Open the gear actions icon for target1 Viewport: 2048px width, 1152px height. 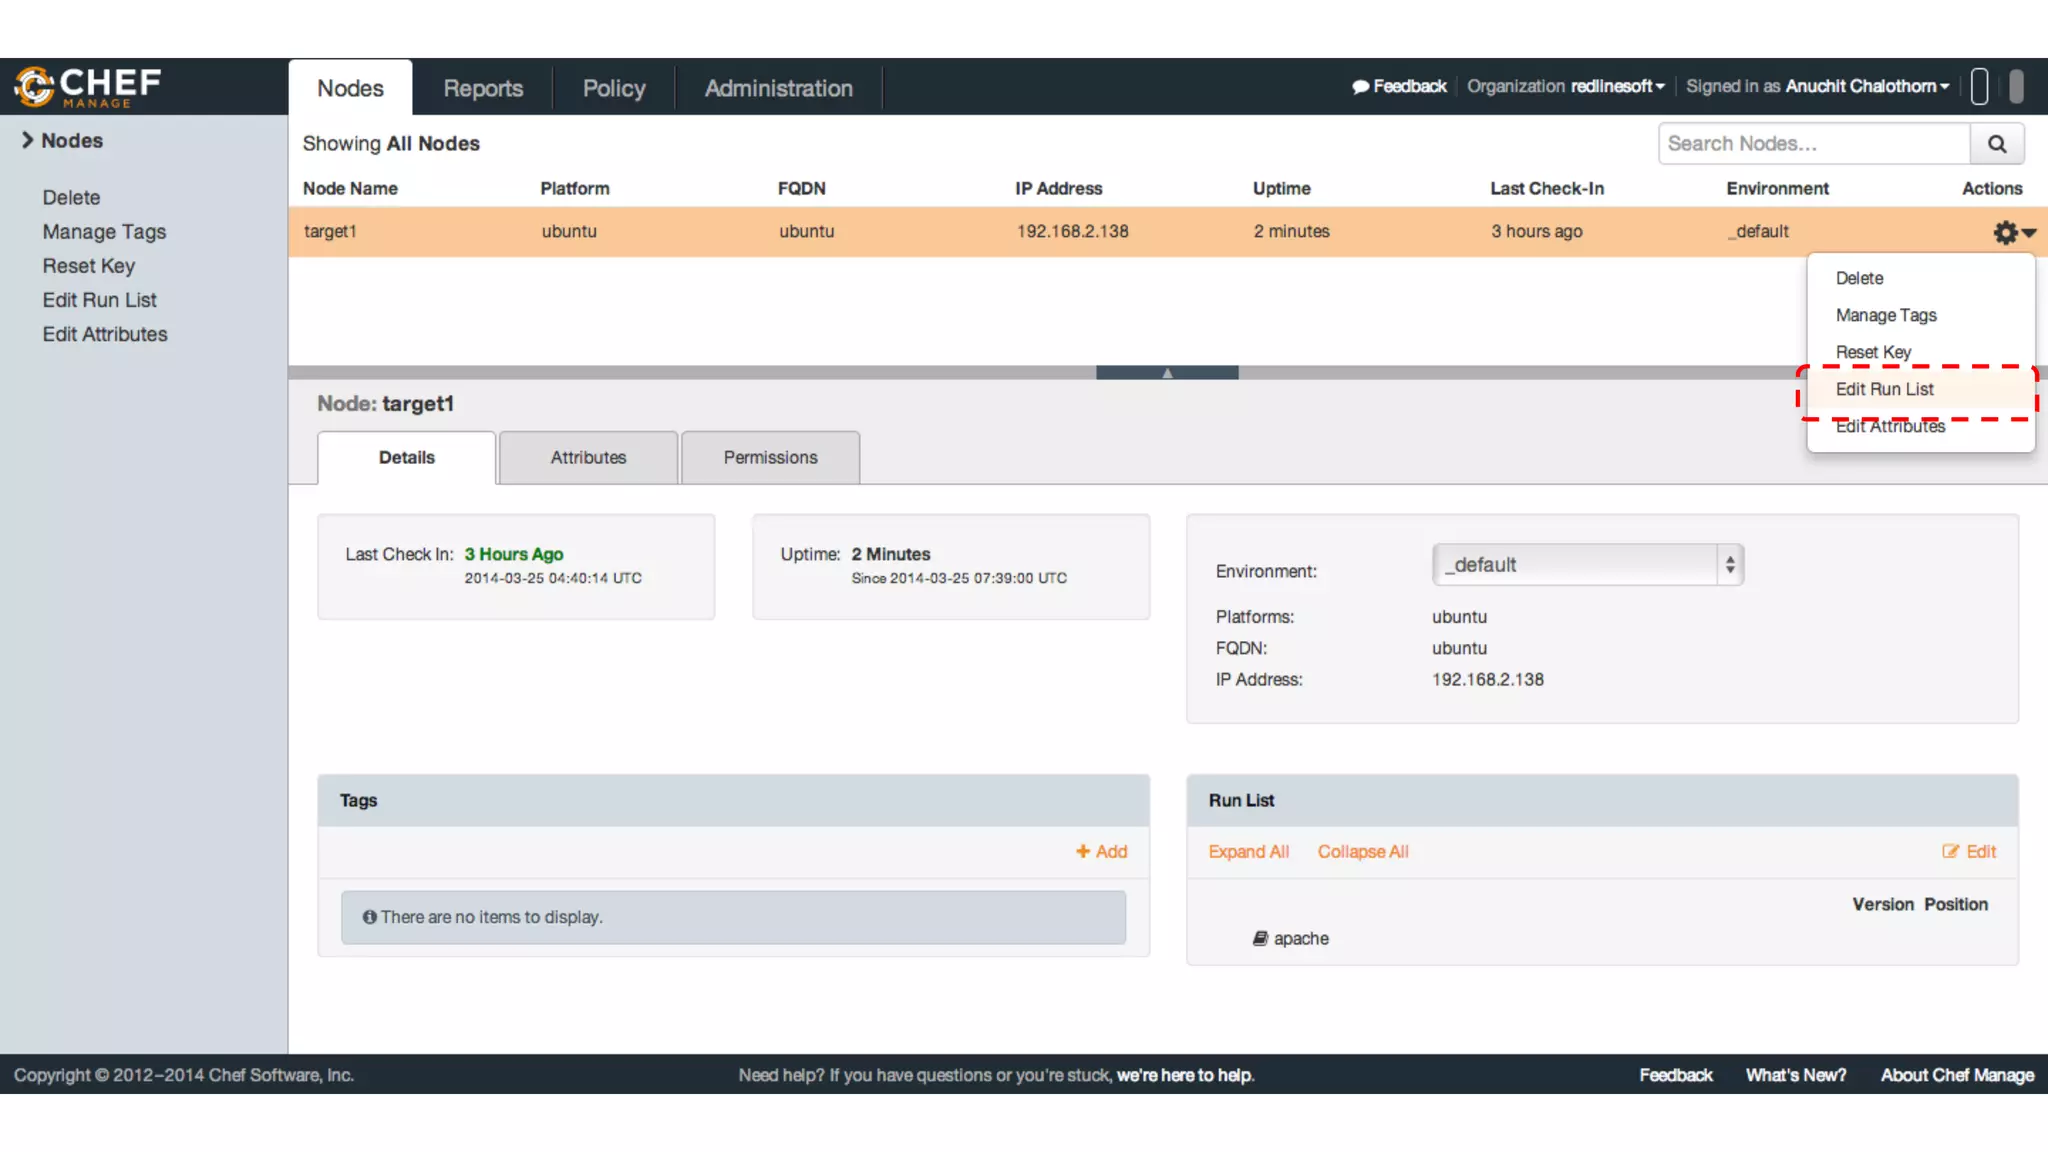[2006, 232]
